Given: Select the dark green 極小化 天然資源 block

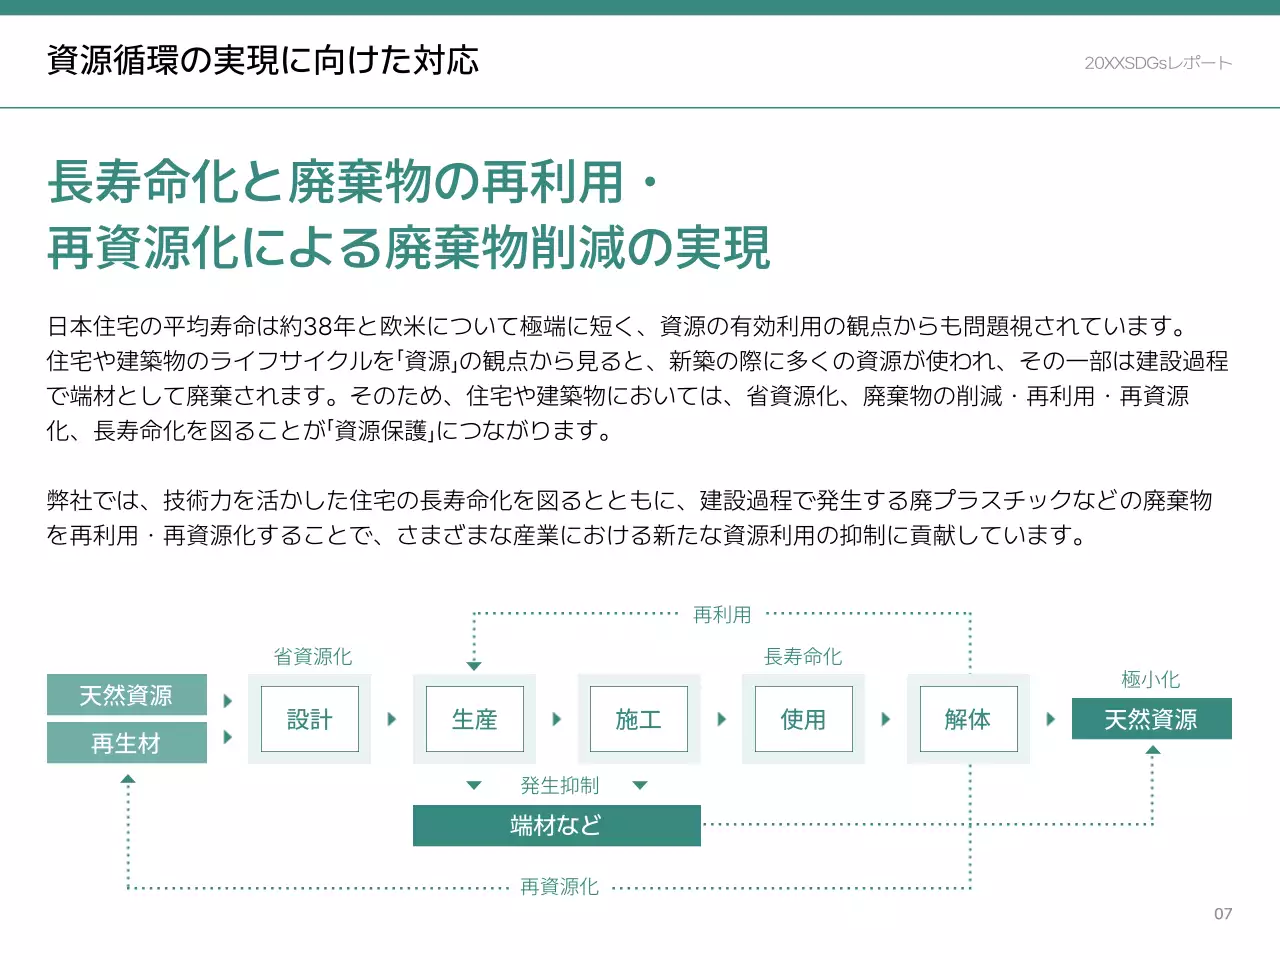Looking at the screenshot, I should [1152, 718].
